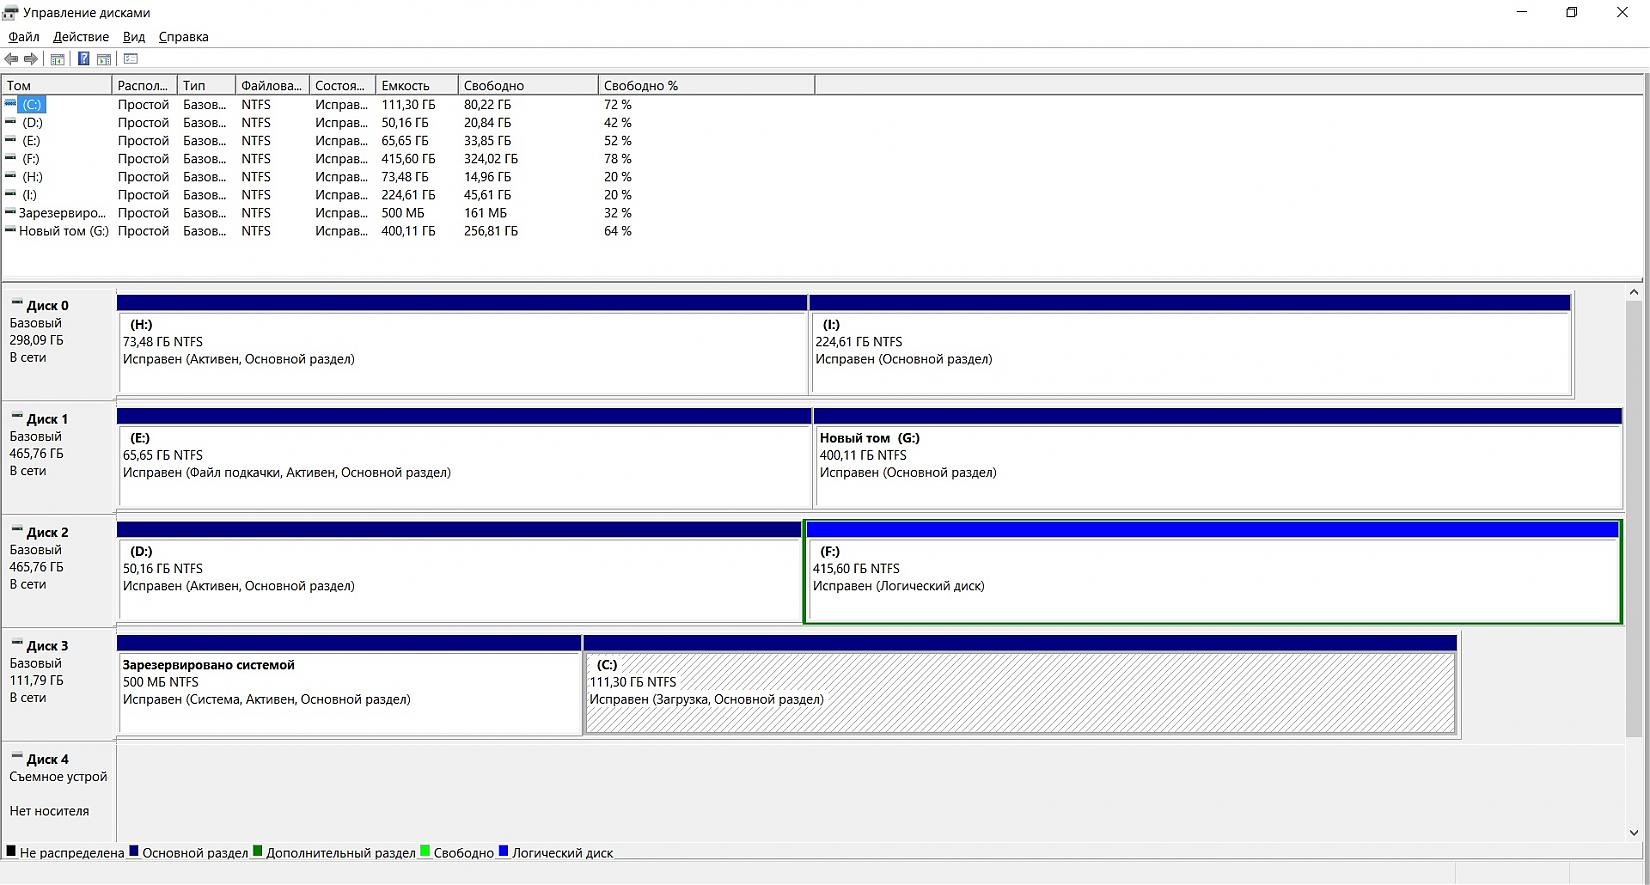Sort by the Емкость column header
Viewport: 1650px width, 885px height.
(x=418, y=85)
